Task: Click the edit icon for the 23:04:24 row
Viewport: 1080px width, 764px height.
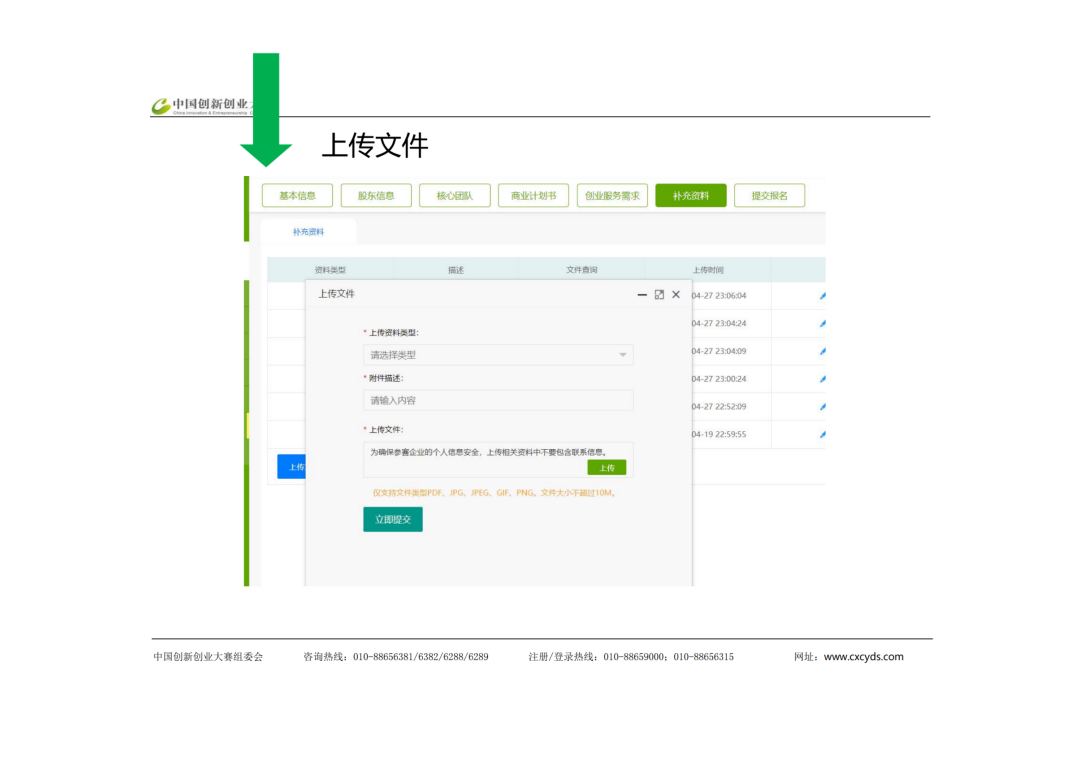Action: 822,324
